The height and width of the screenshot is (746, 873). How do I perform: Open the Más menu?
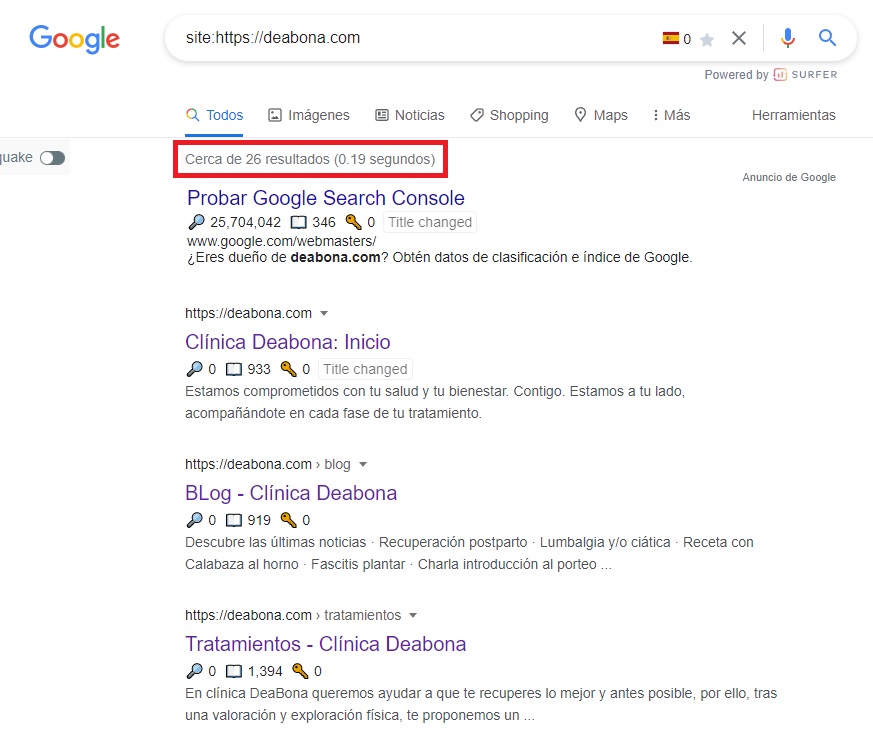671,115
